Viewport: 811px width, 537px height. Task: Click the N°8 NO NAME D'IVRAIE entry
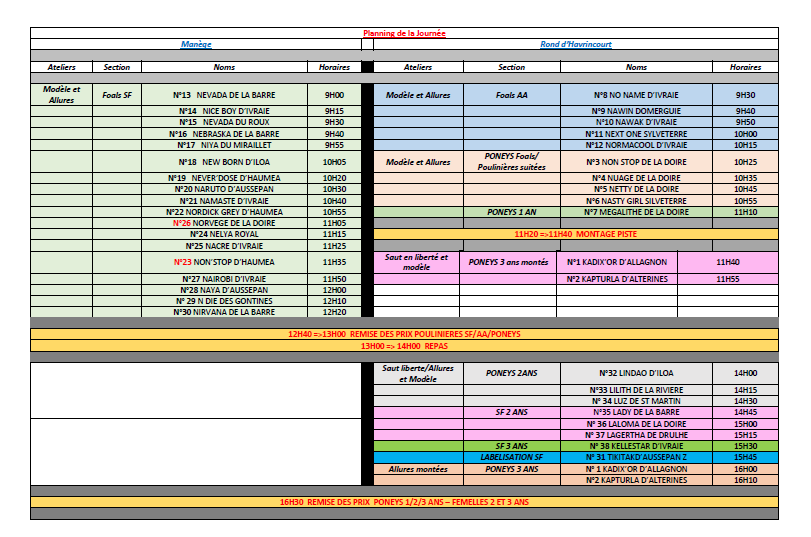click(636, 95)
